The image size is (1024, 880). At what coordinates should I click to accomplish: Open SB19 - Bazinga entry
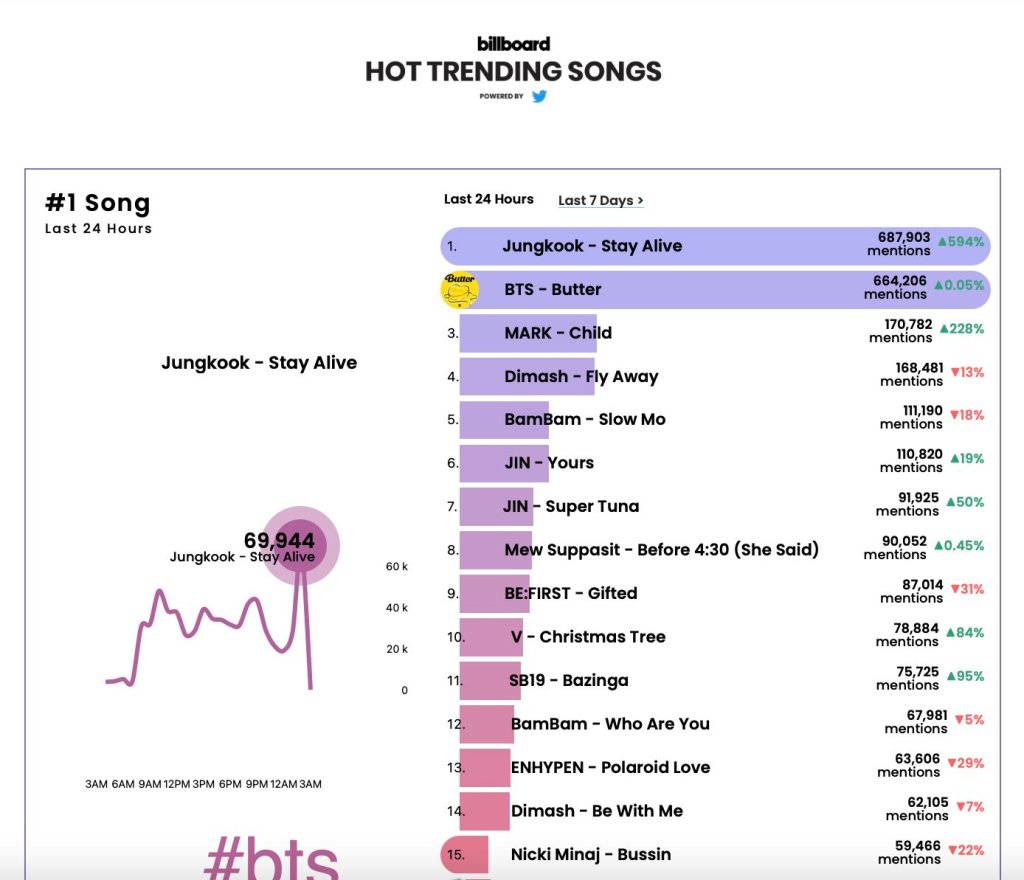(568, 681)
